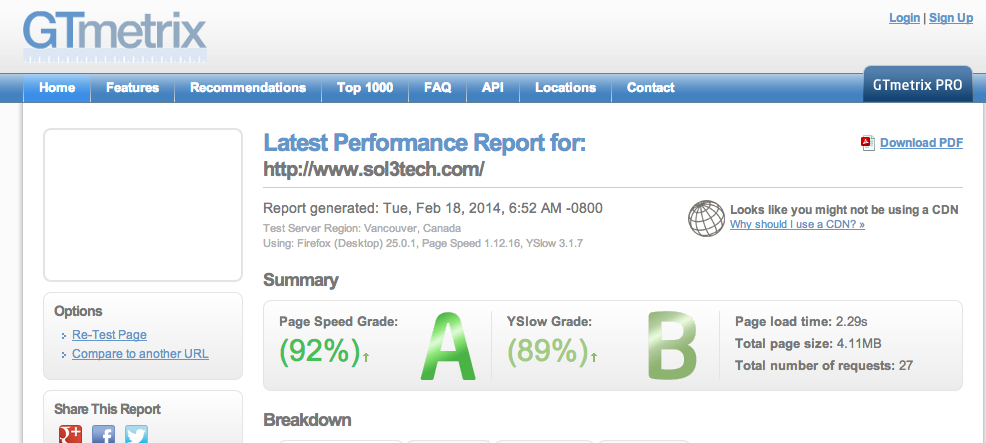
Task: Click the CDN globe icon
Action: click(x=706, y=218)
